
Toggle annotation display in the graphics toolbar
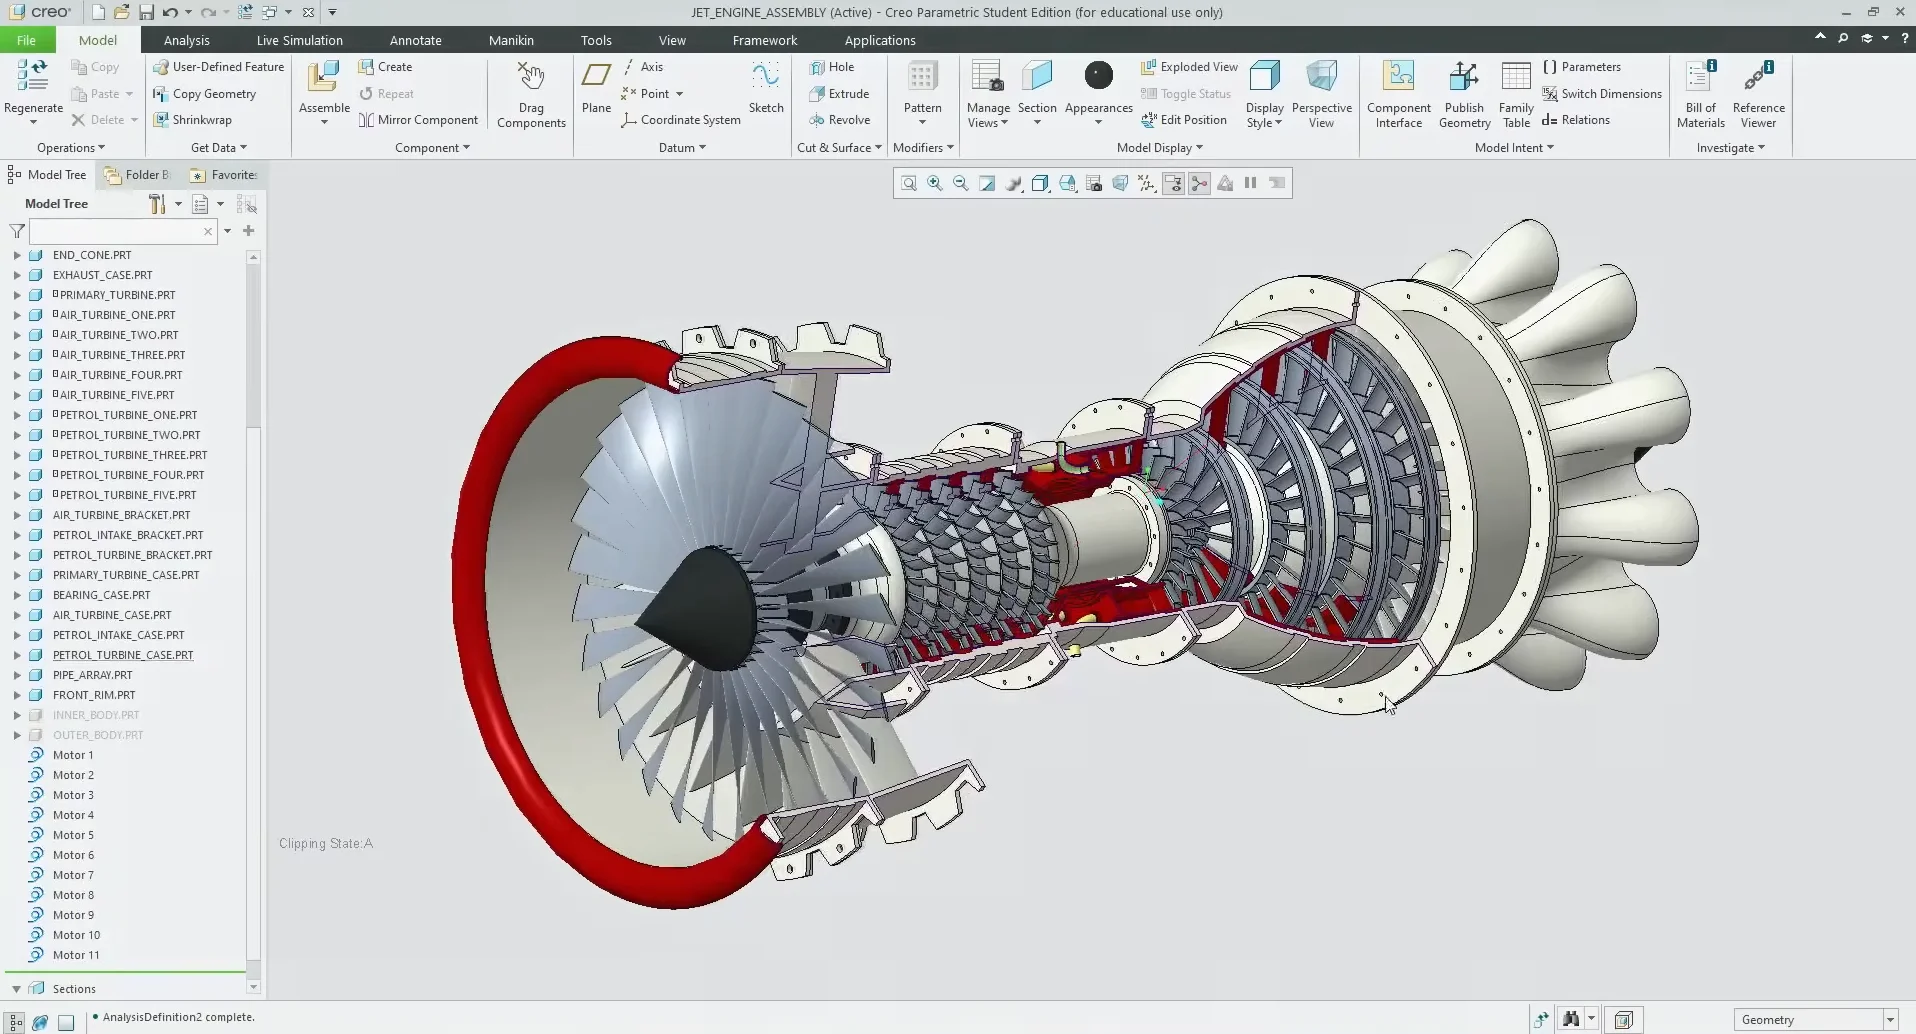(x=1171, y=183)
